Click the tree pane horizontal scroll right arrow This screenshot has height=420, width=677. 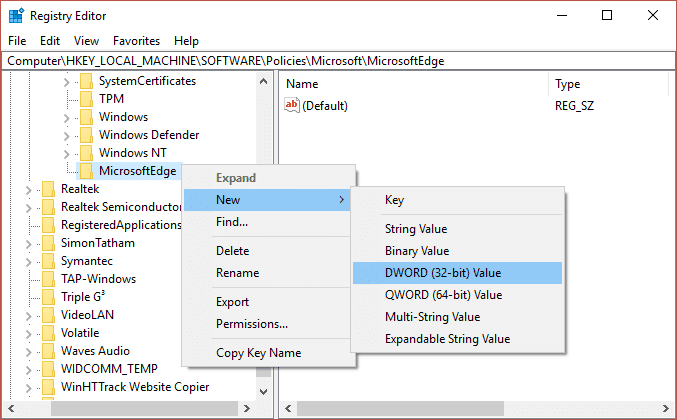(247, 408)
